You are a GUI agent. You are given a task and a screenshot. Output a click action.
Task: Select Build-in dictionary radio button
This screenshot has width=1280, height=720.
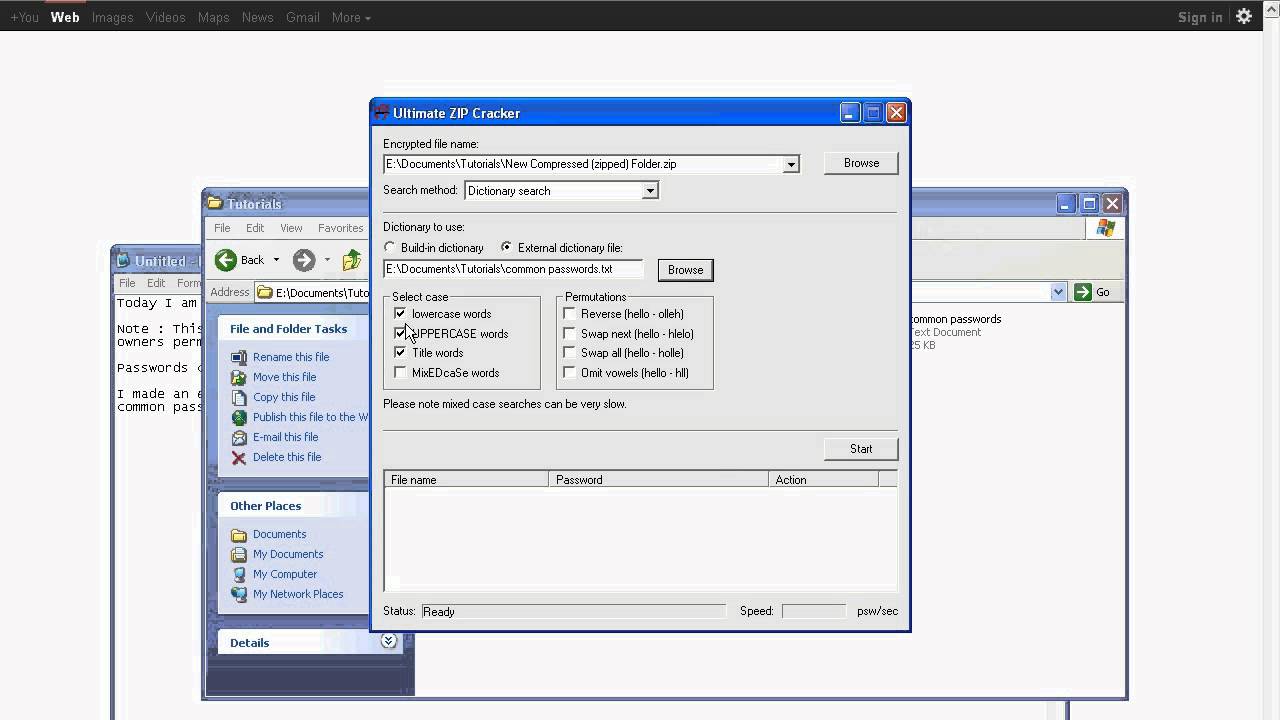(390, 247)
